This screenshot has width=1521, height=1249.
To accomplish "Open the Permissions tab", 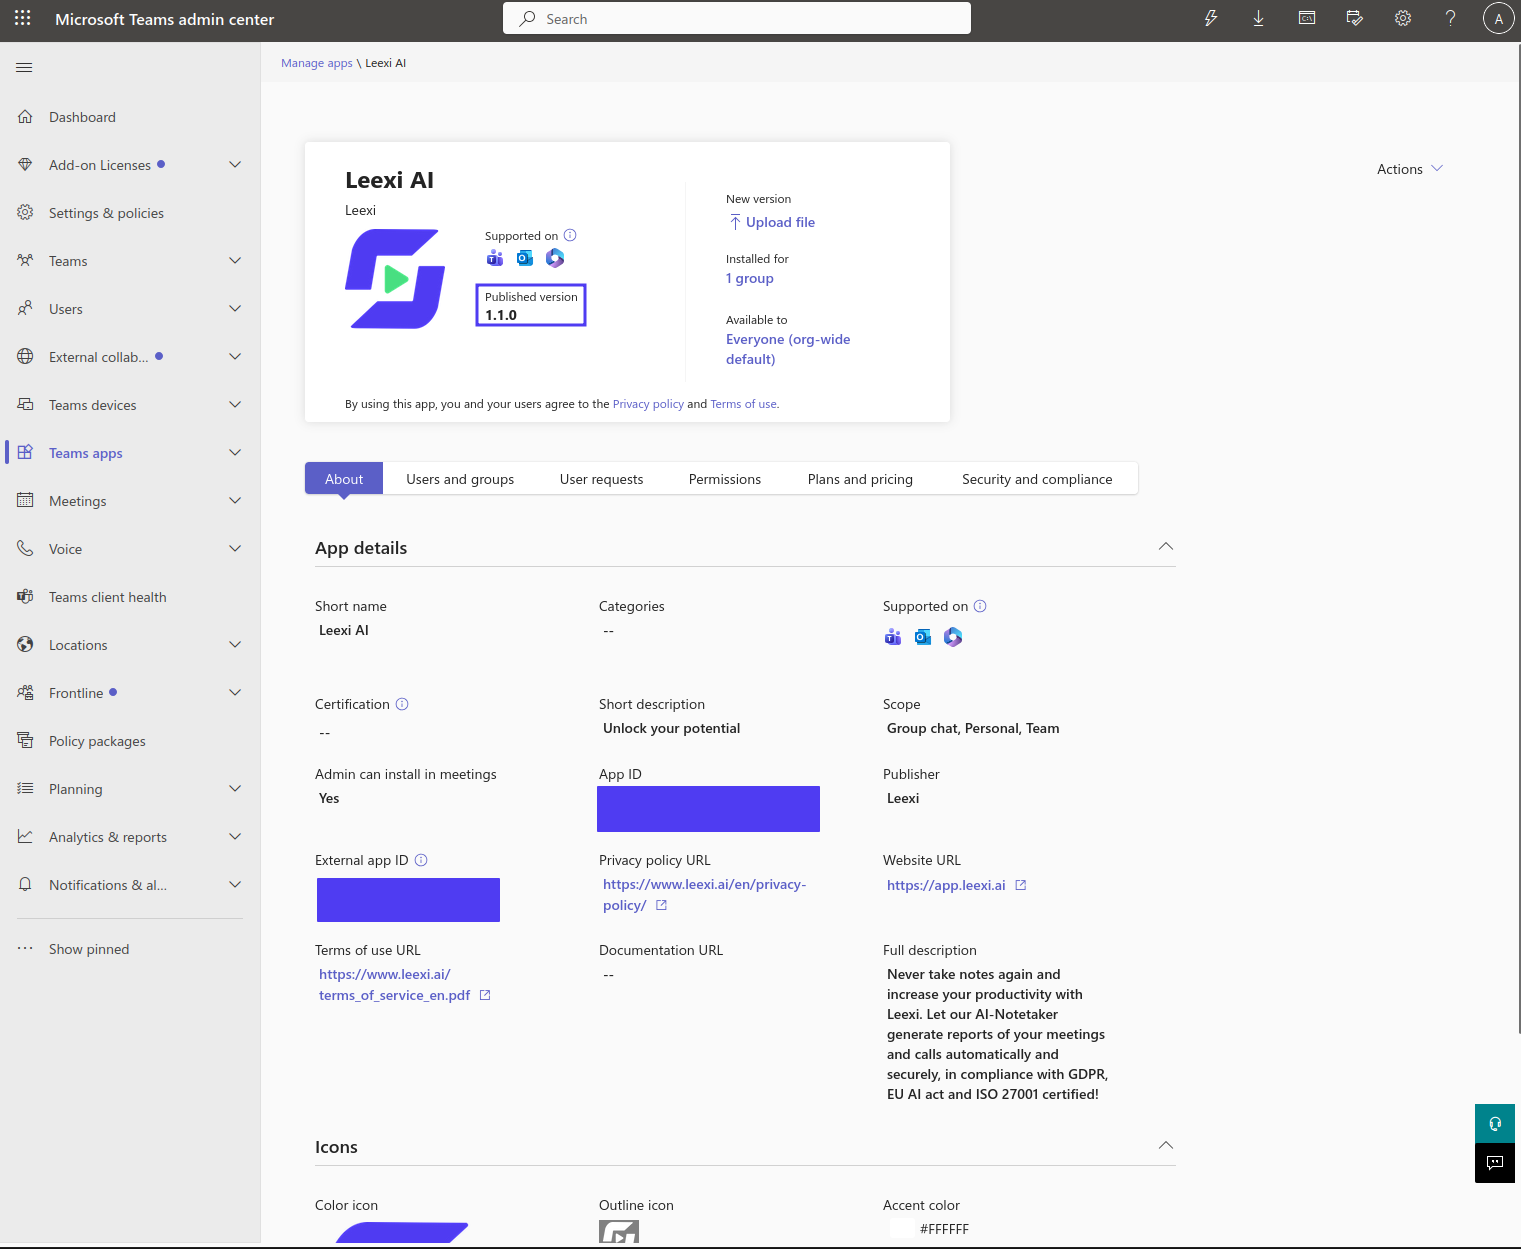I will click(x=725, y=479).
